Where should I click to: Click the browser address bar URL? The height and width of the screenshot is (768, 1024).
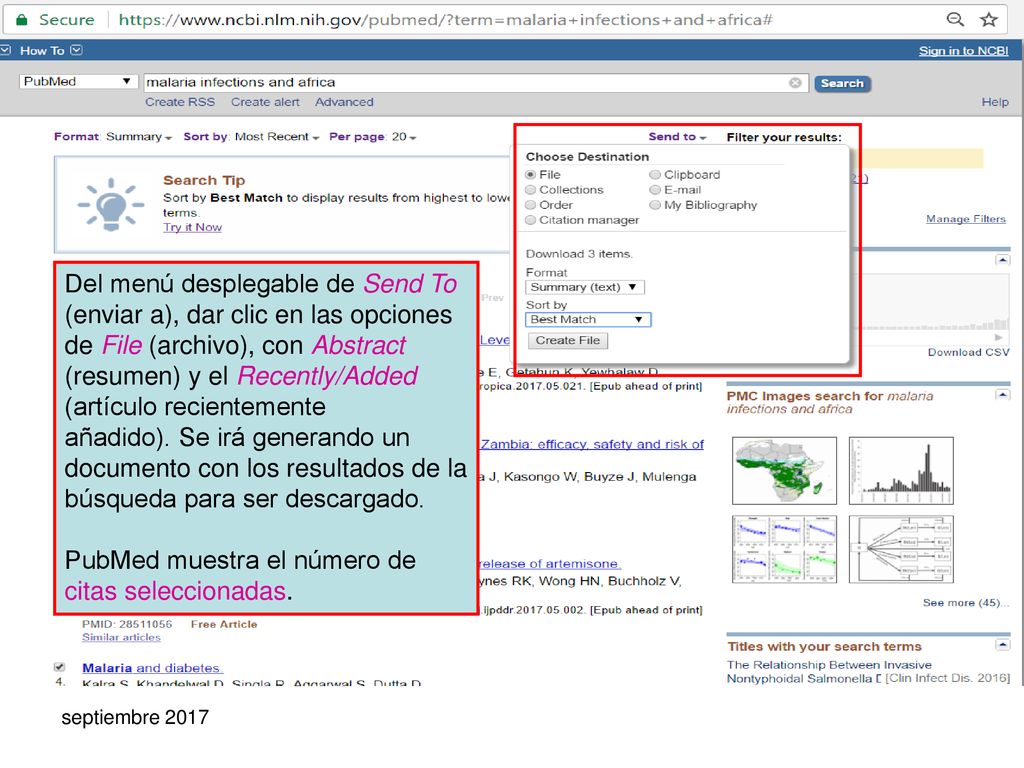[x=445, y=20]
